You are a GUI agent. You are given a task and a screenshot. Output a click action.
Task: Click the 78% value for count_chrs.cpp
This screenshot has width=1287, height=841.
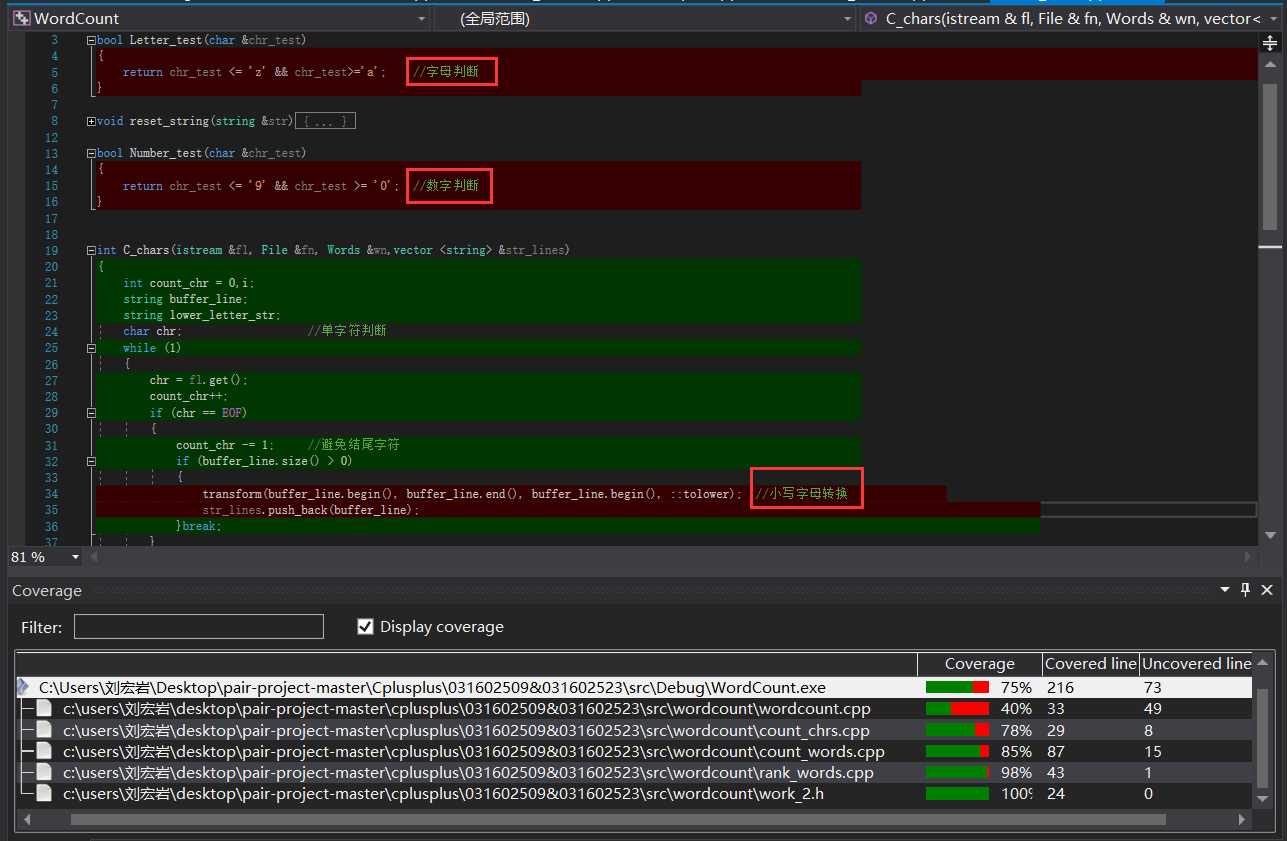tap(1016, 730)
